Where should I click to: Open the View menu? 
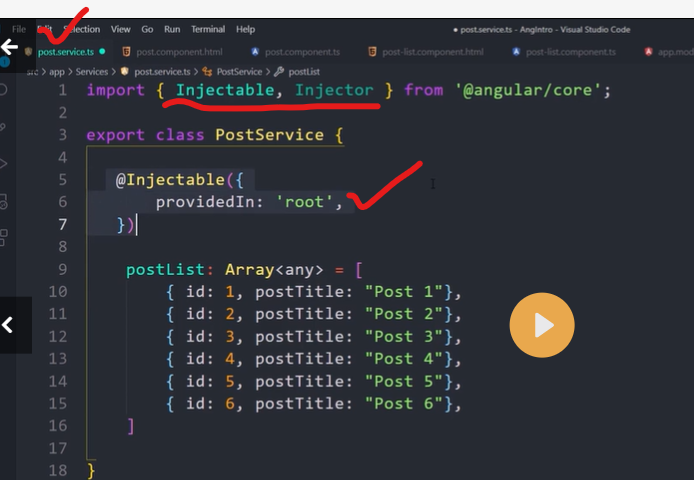coord(121,30)
